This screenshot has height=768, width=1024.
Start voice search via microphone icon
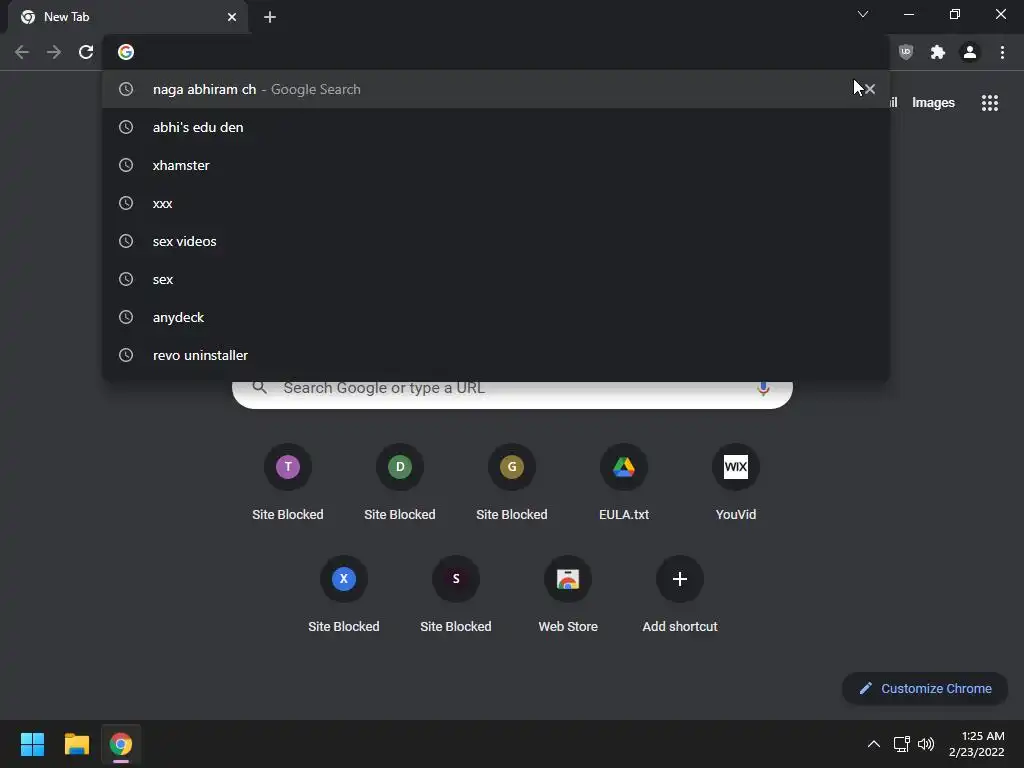click(763, 388)
